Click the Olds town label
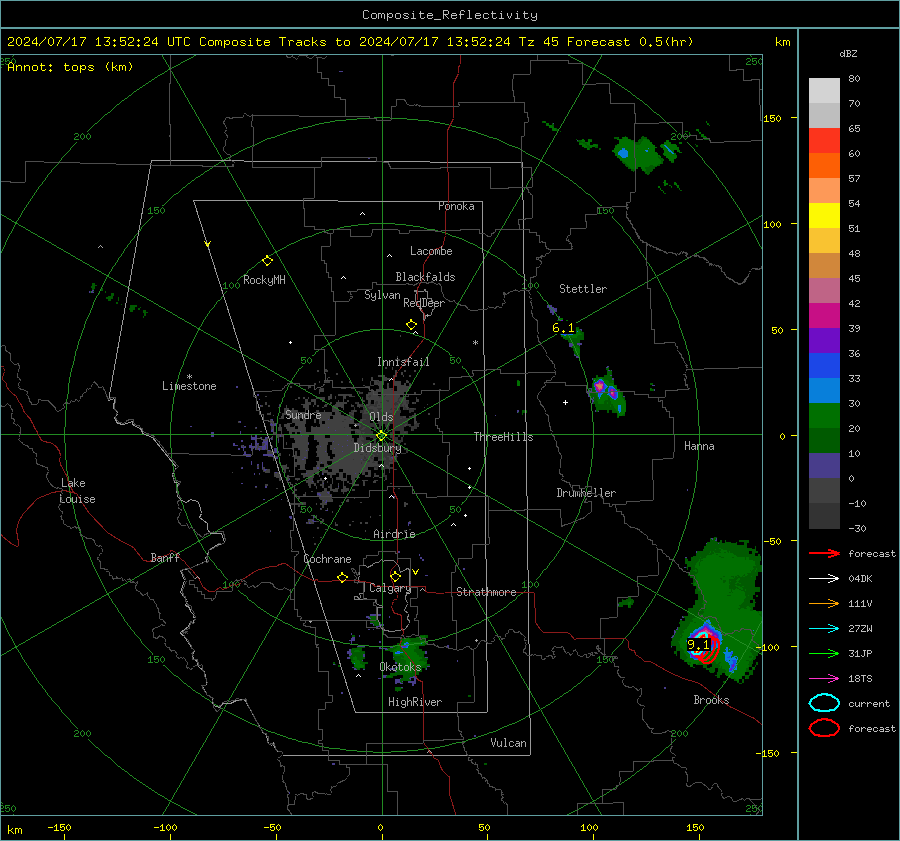This screenshot has height=841, width=900. (381, 417)
